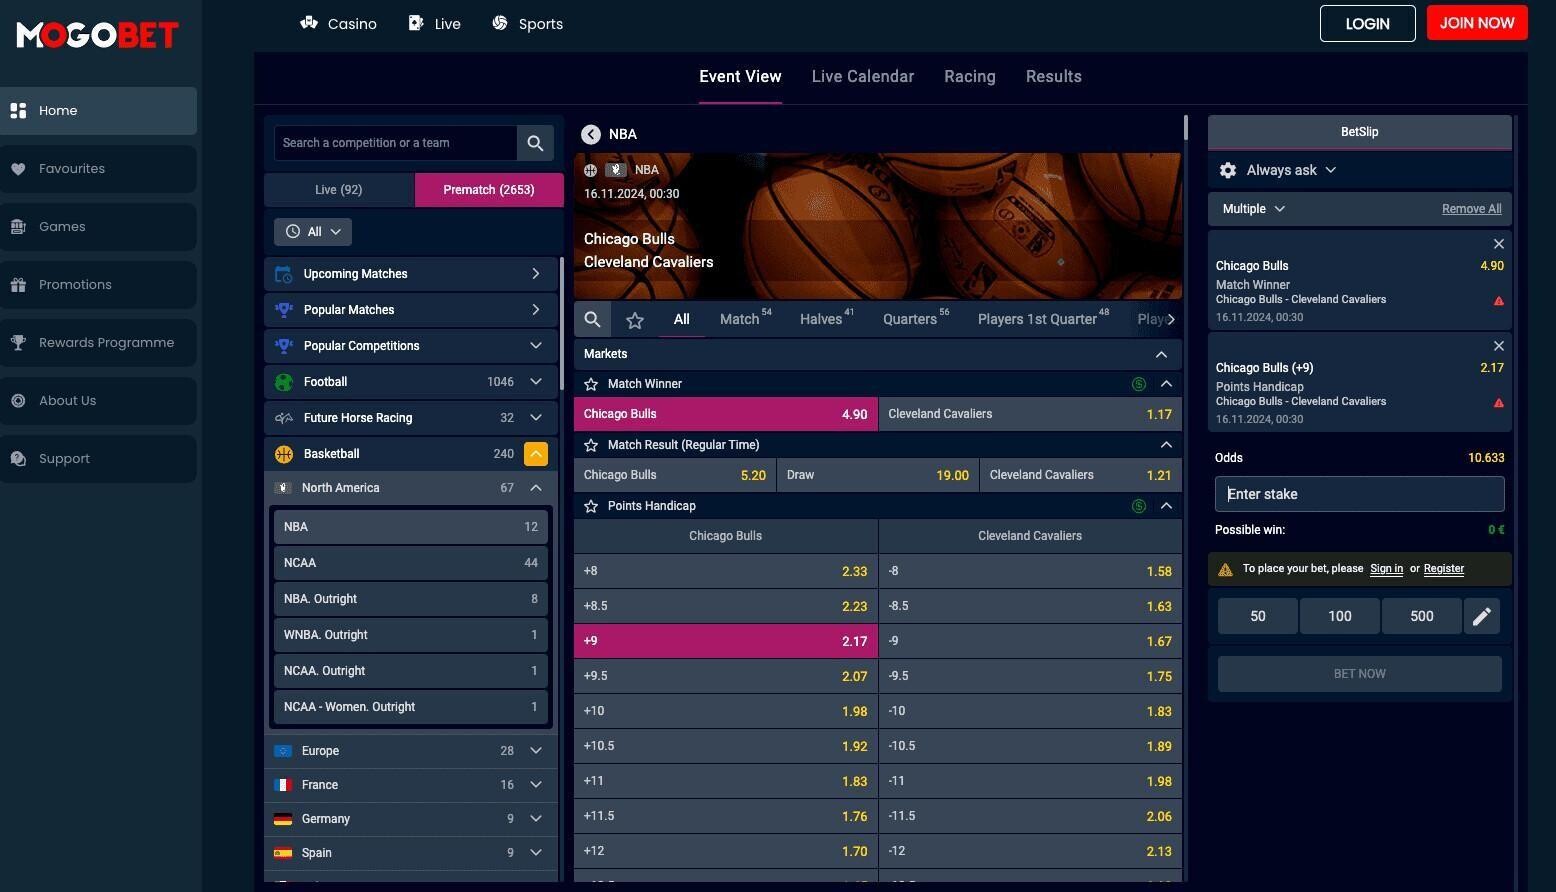
Task: Open the All time filter dropdown
Action: pos(313,232)
